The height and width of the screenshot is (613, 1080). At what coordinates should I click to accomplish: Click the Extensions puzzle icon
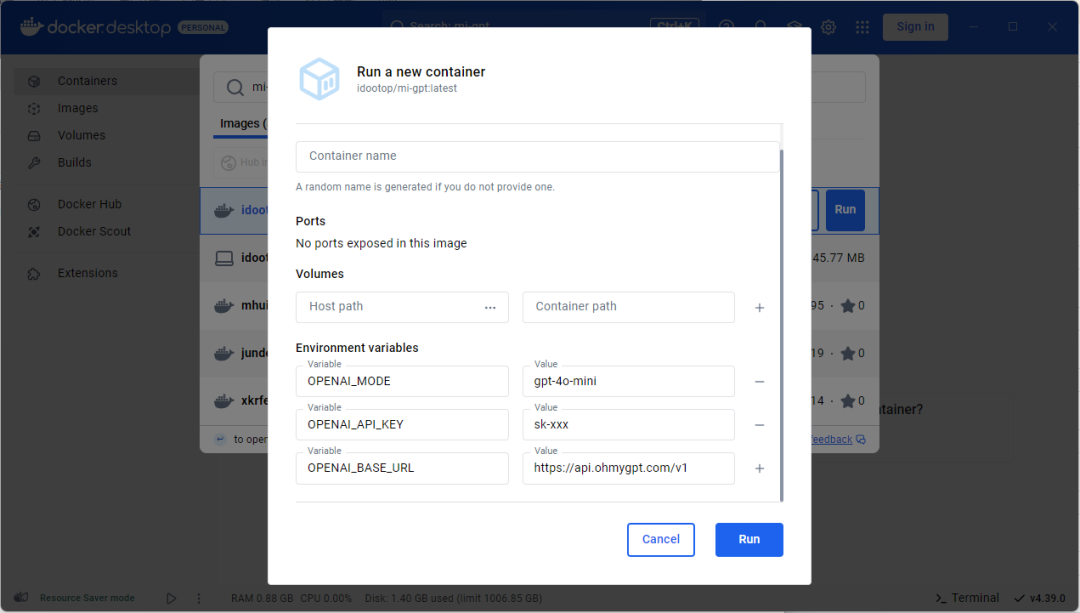coord(34,274)
